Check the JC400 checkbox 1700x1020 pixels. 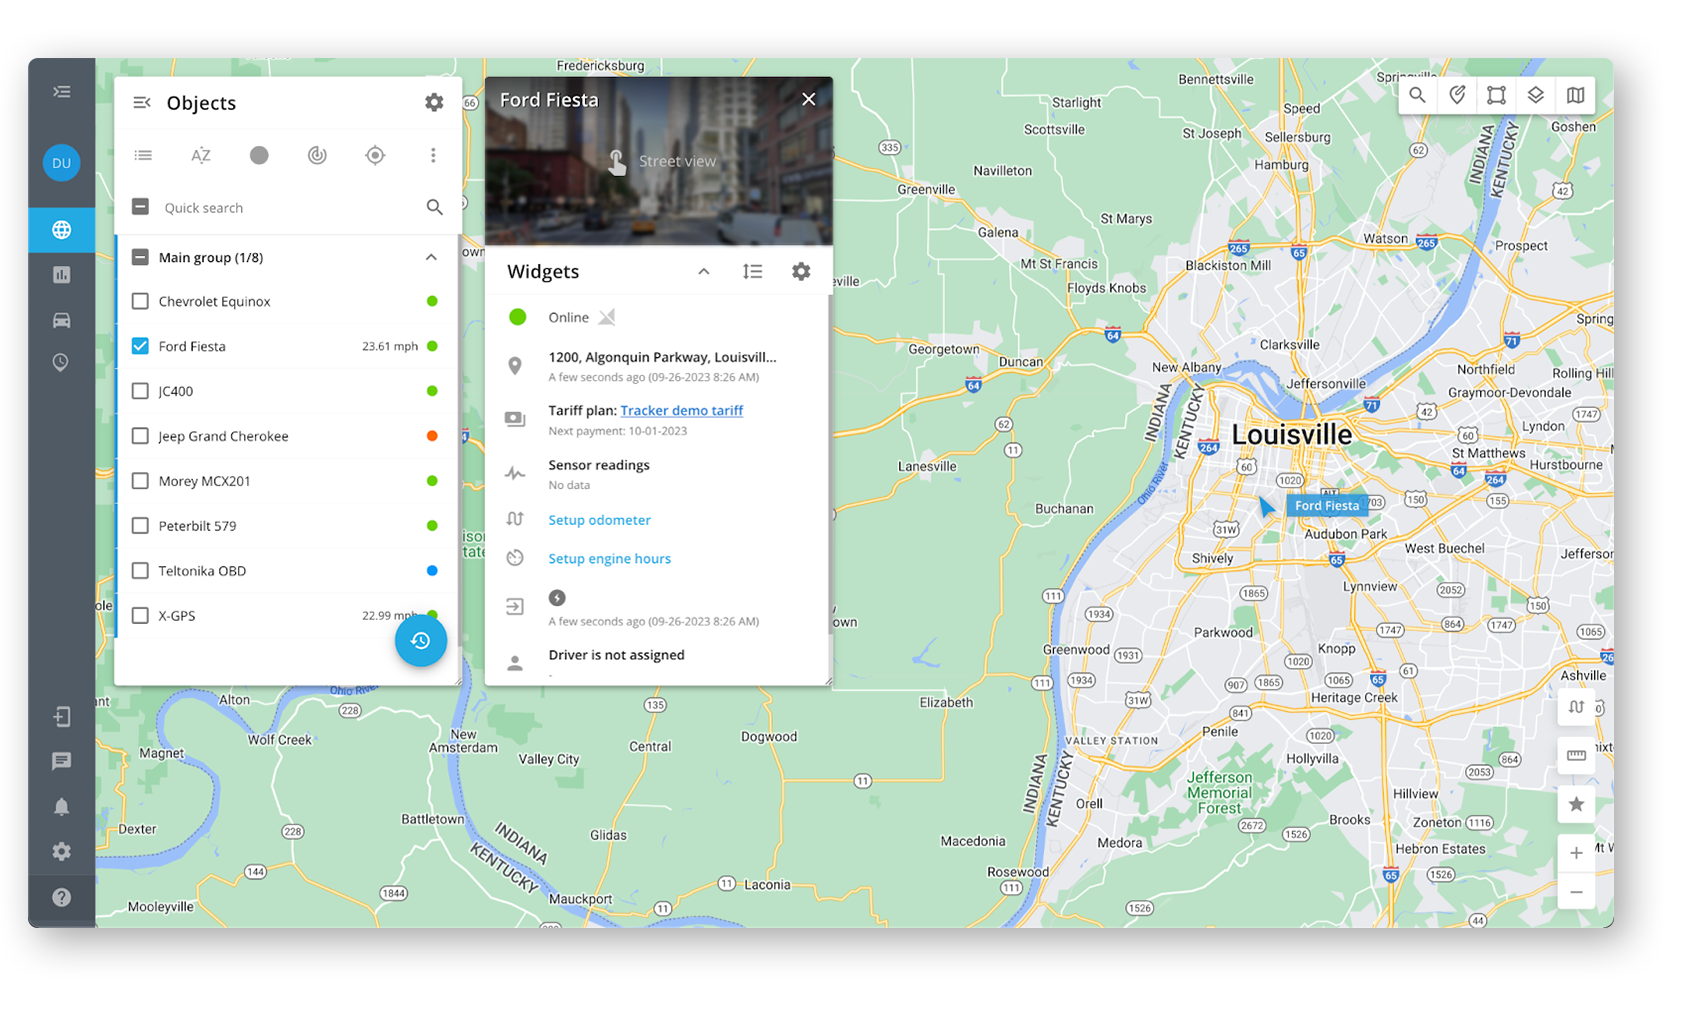tap(141, 391)
